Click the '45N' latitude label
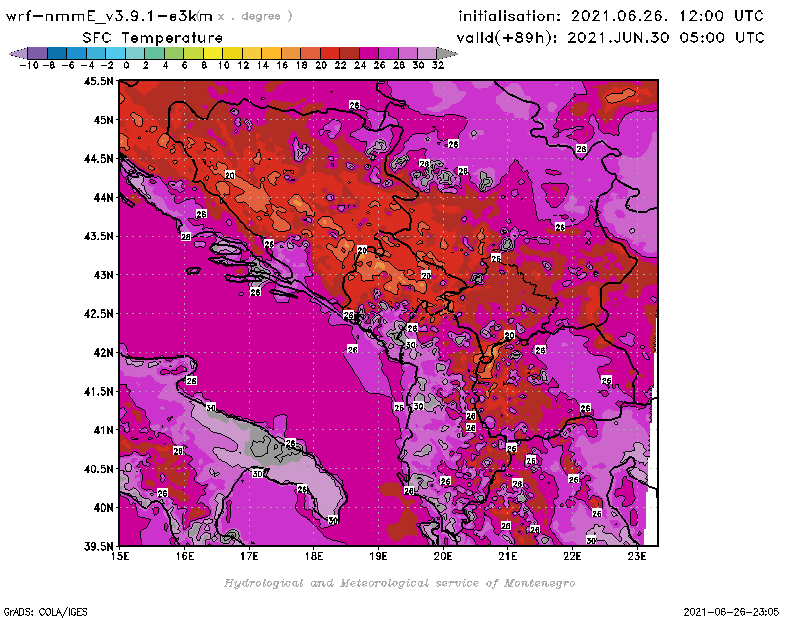800x618 pixels. point(103,120)
